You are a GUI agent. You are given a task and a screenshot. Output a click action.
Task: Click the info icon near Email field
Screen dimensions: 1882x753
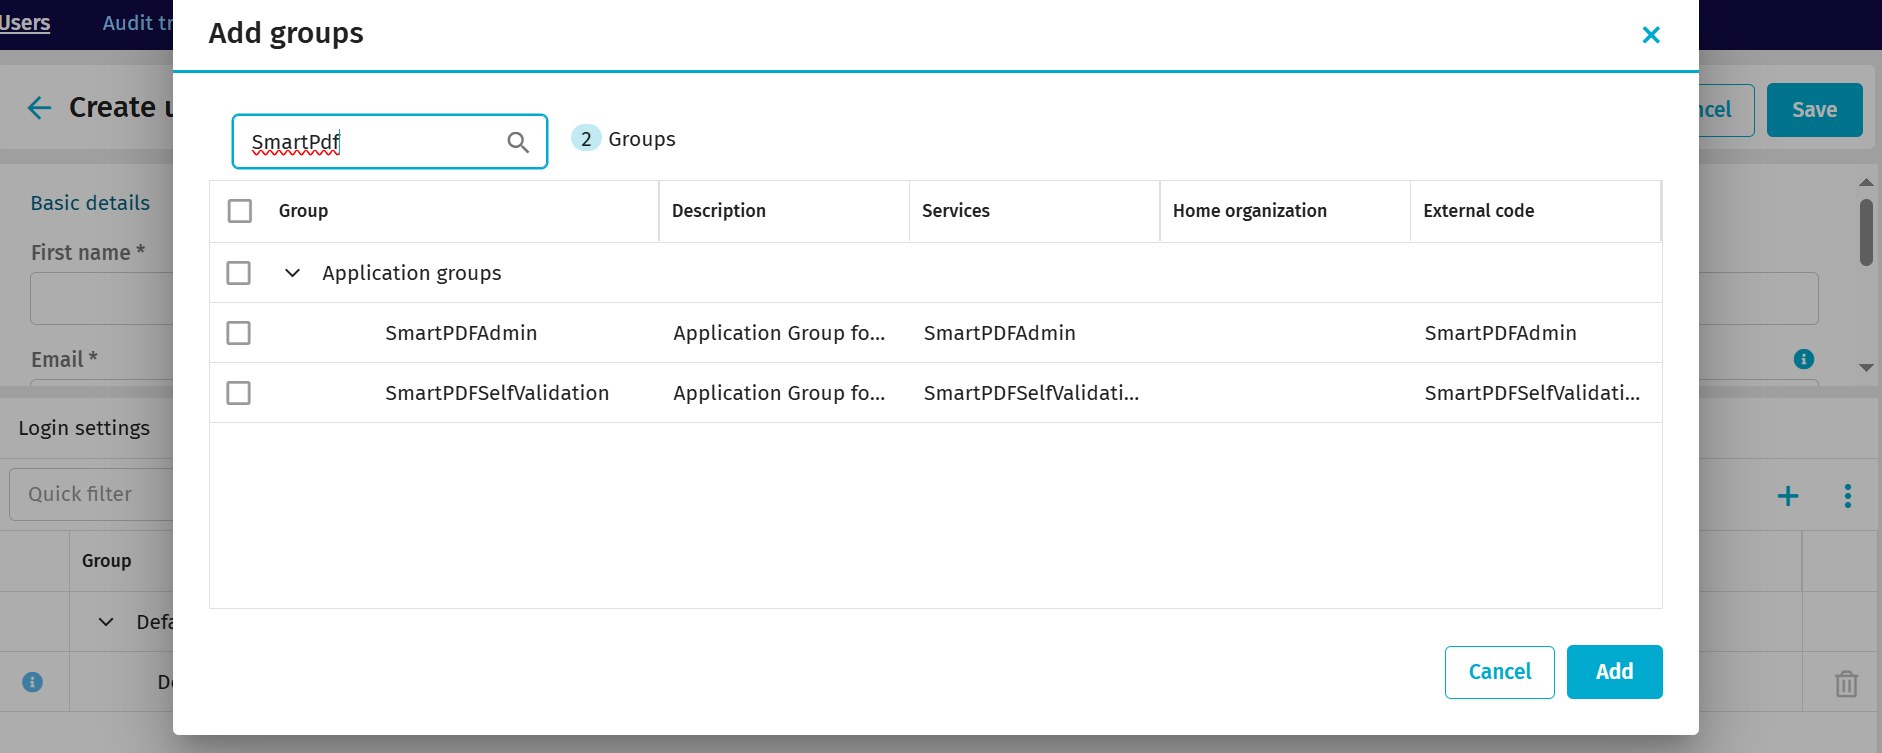1804,359
